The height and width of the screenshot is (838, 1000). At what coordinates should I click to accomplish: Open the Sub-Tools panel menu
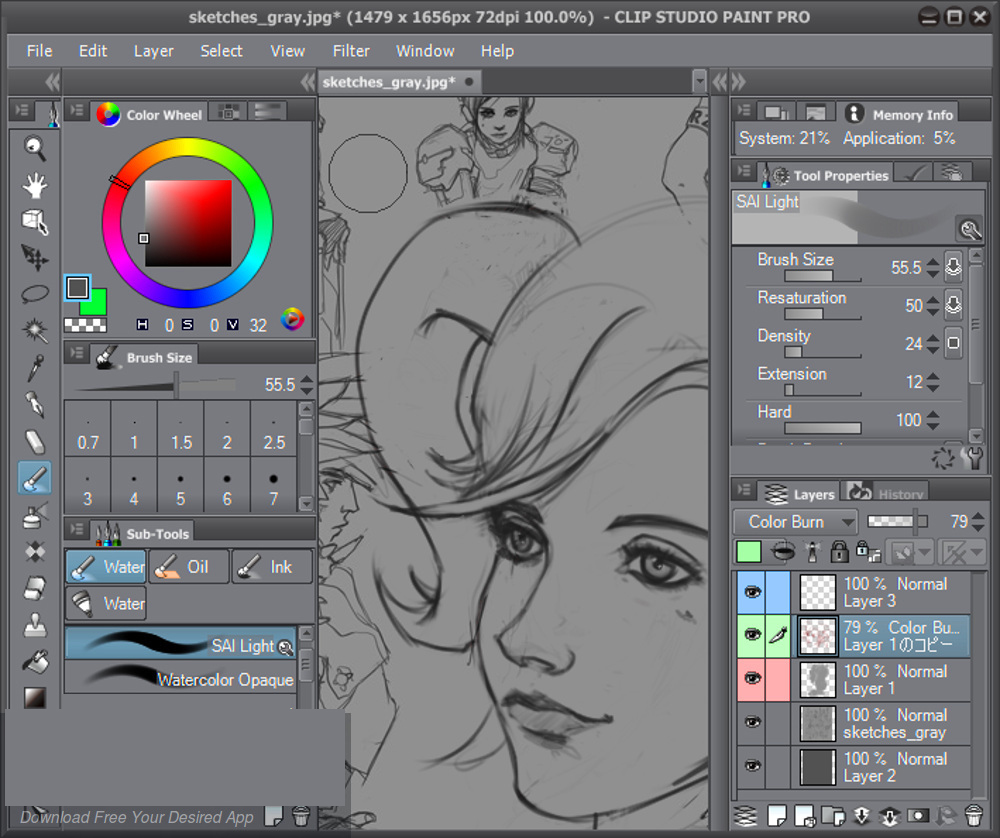pyautogui.click(x=77, y=529)
